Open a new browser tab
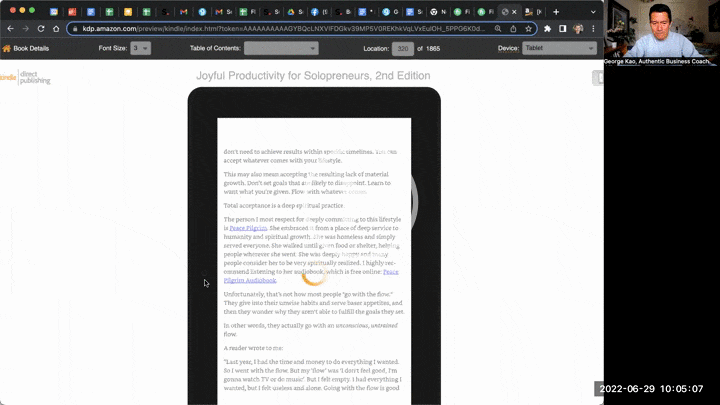Screen dimensions: 720x405 click(556, 12)
